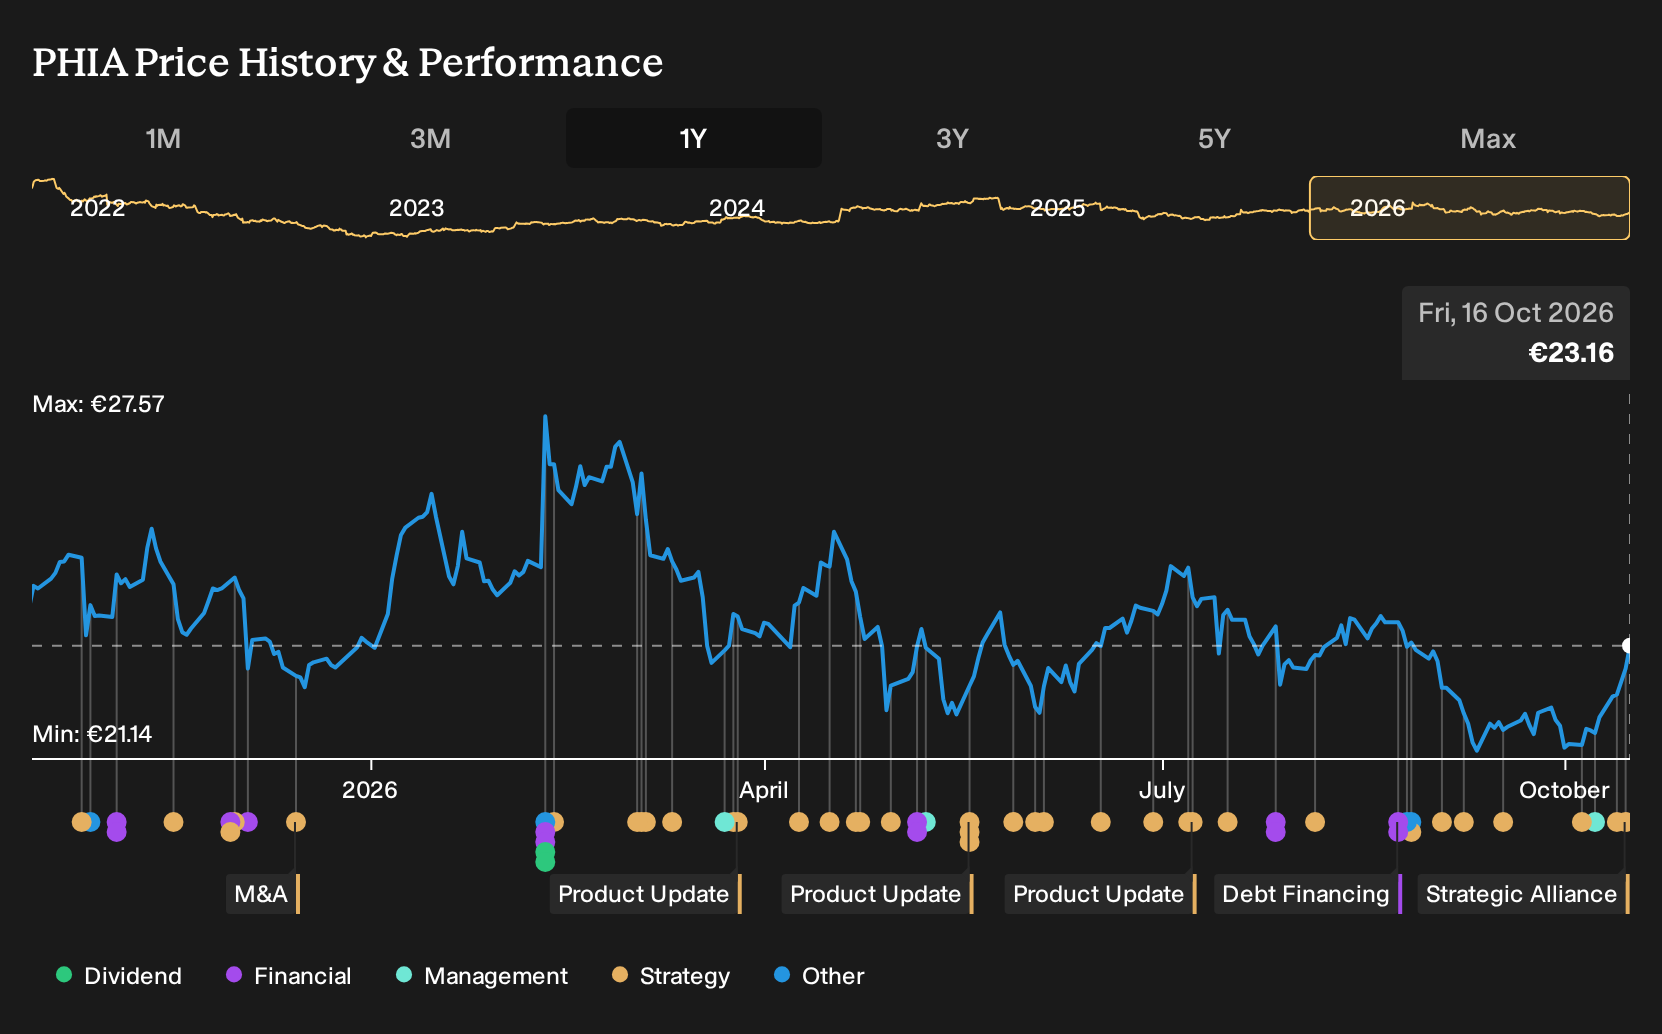Click the 2026 label on main chart axis

click(370, 790)
